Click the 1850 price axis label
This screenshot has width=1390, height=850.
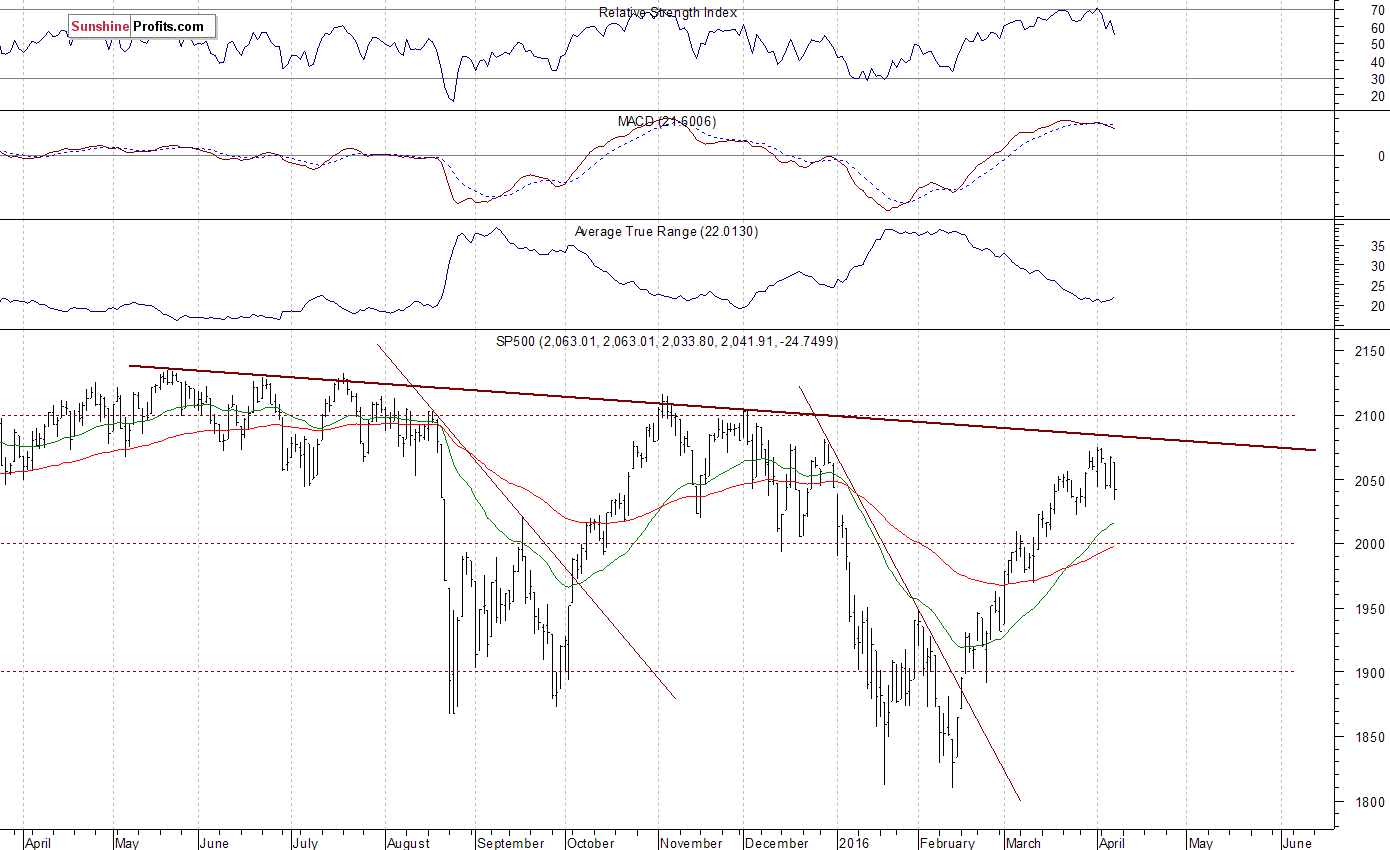[x=1369, y=738]
